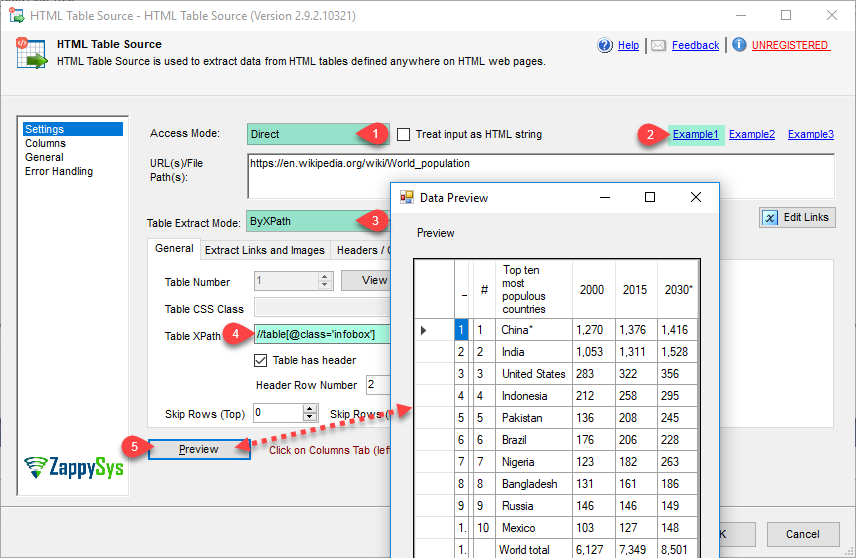Click the Skip Rows (Top) input field
The width and height of the screenshot is (856, 558).
pyautogui.click(x=278, y=413)
